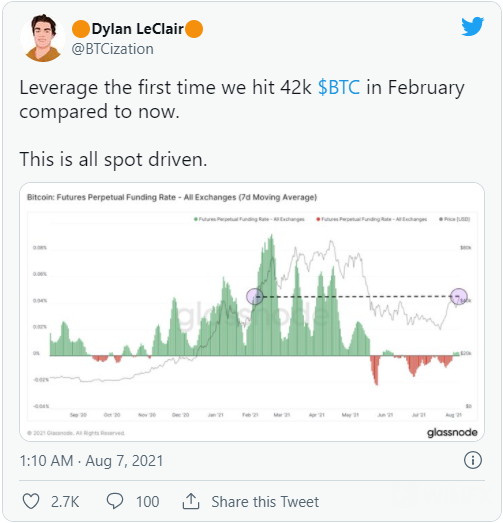Open Dylan LeClair's profile avatar
Image resolution: width=503 pixels, height=523 pixels.
[x=43, y=38]
